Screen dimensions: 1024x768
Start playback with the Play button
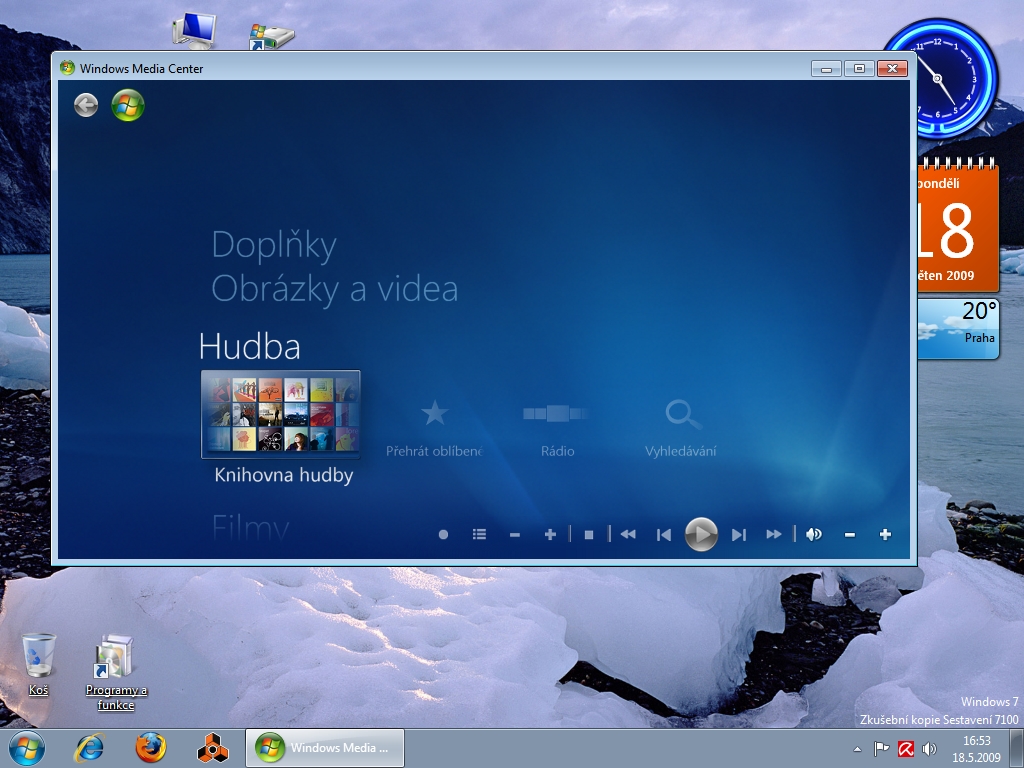tap(701, 534)
